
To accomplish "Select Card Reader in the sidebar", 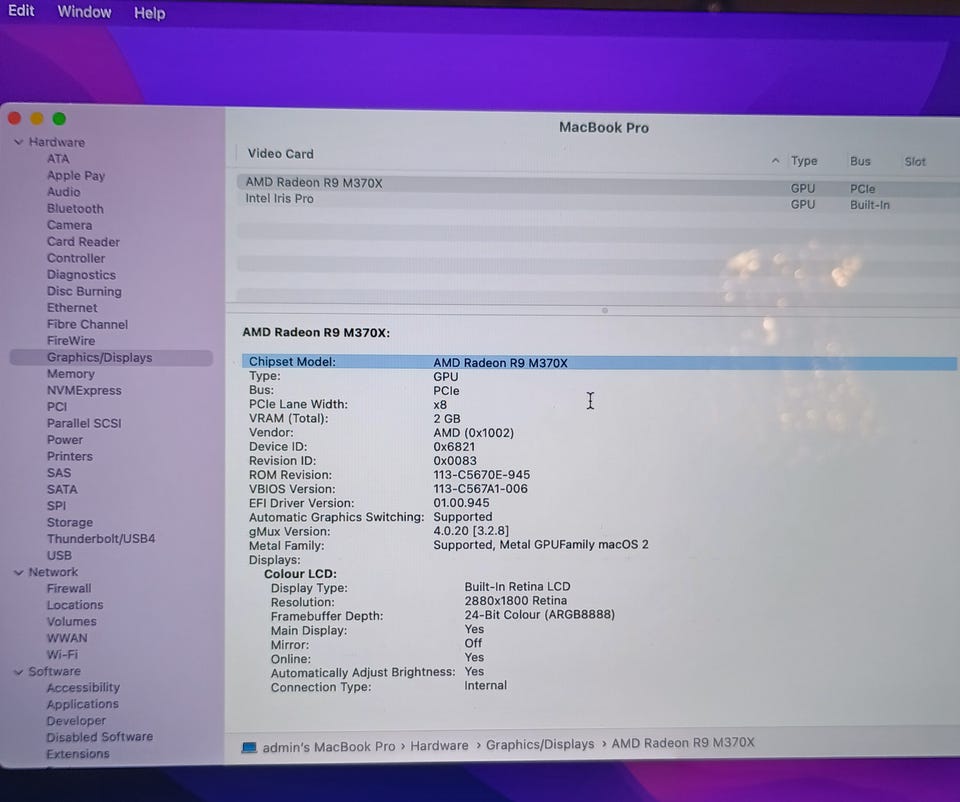I will [83, 241].
